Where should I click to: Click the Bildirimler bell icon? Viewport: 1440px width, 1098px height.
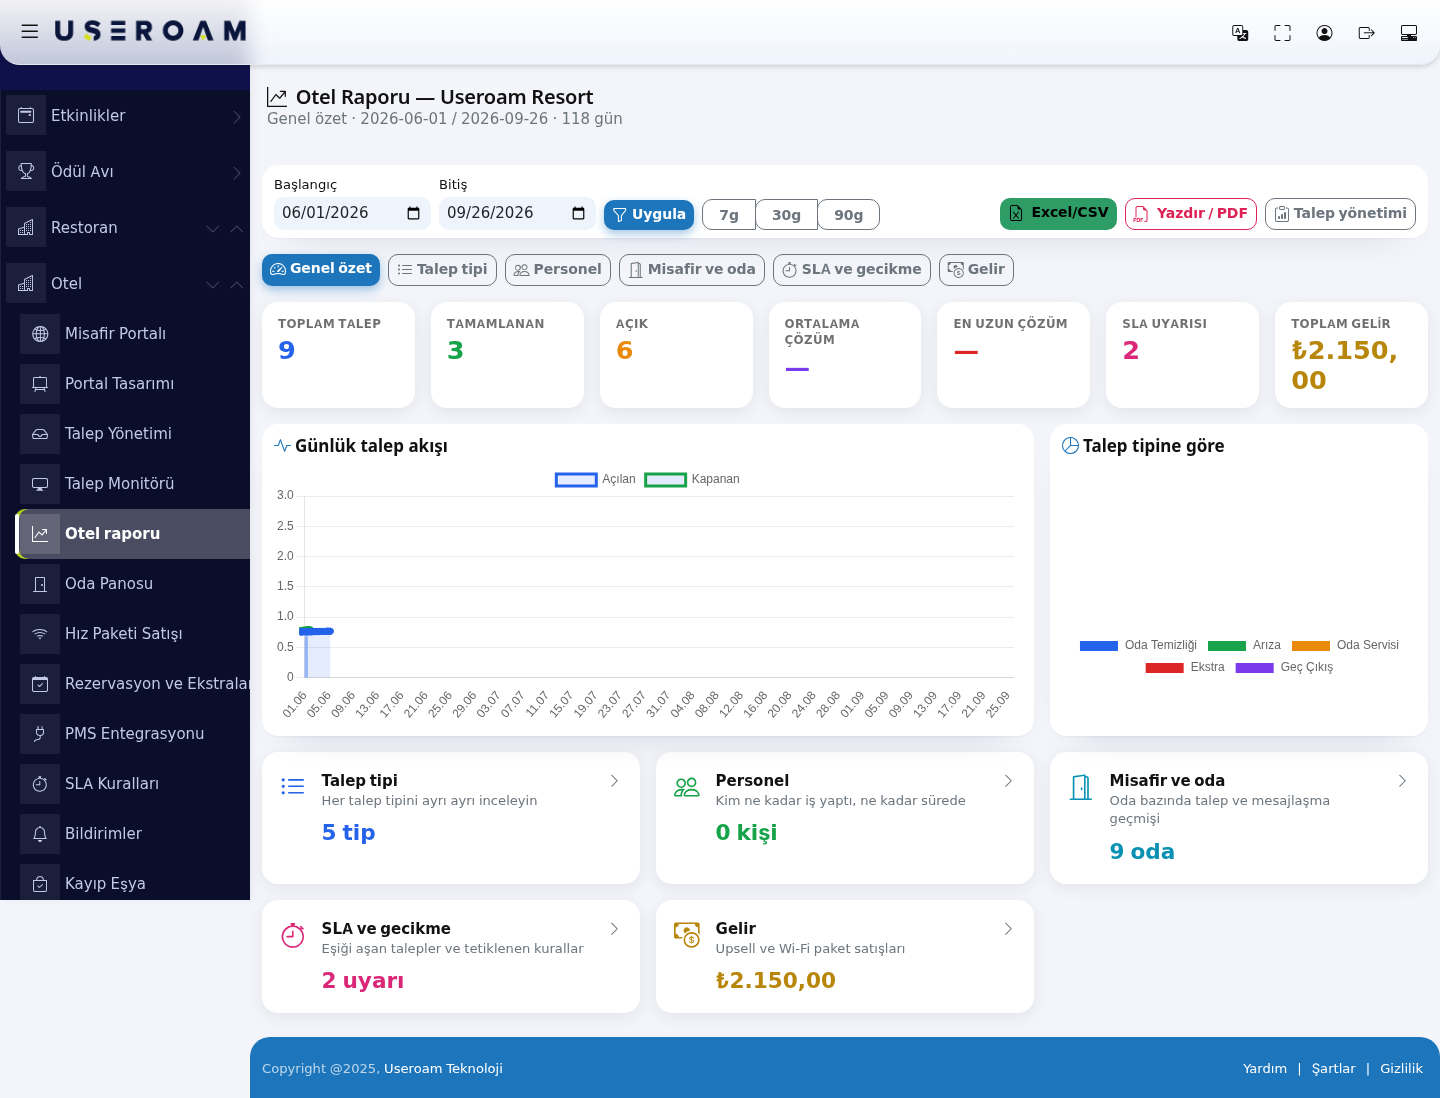click(x=40, y=834)
